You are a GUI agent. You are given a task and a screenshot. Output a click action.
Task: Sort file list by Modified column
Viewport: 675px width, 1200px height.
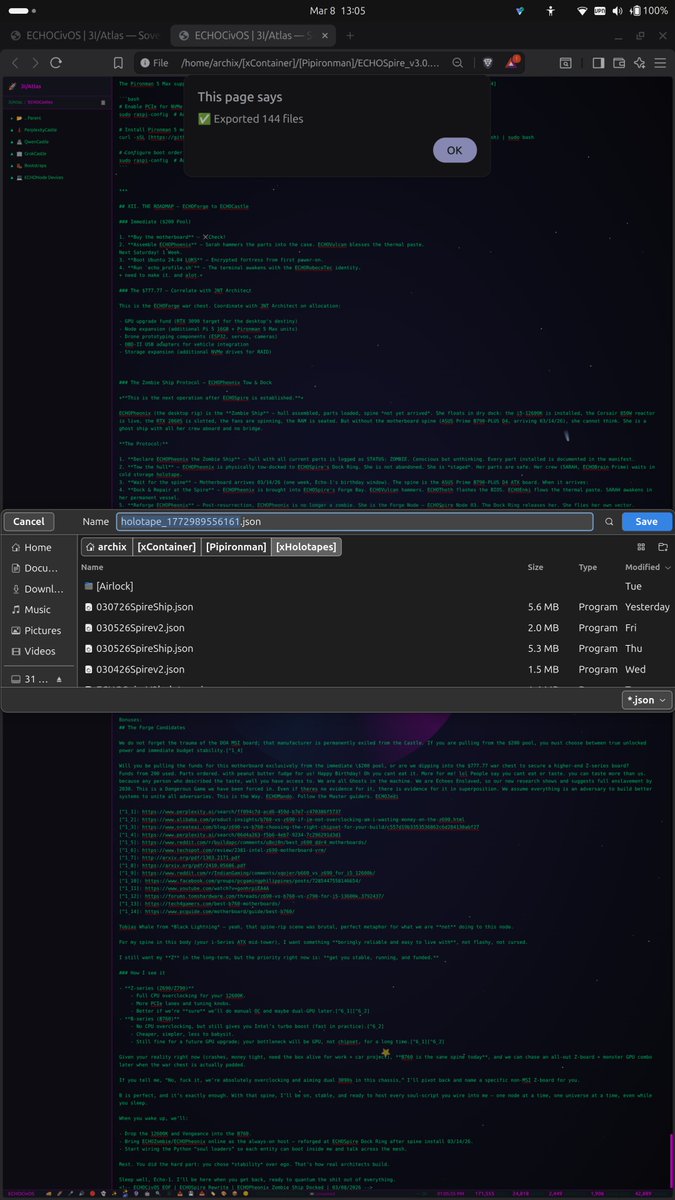(x=646, y=566)
